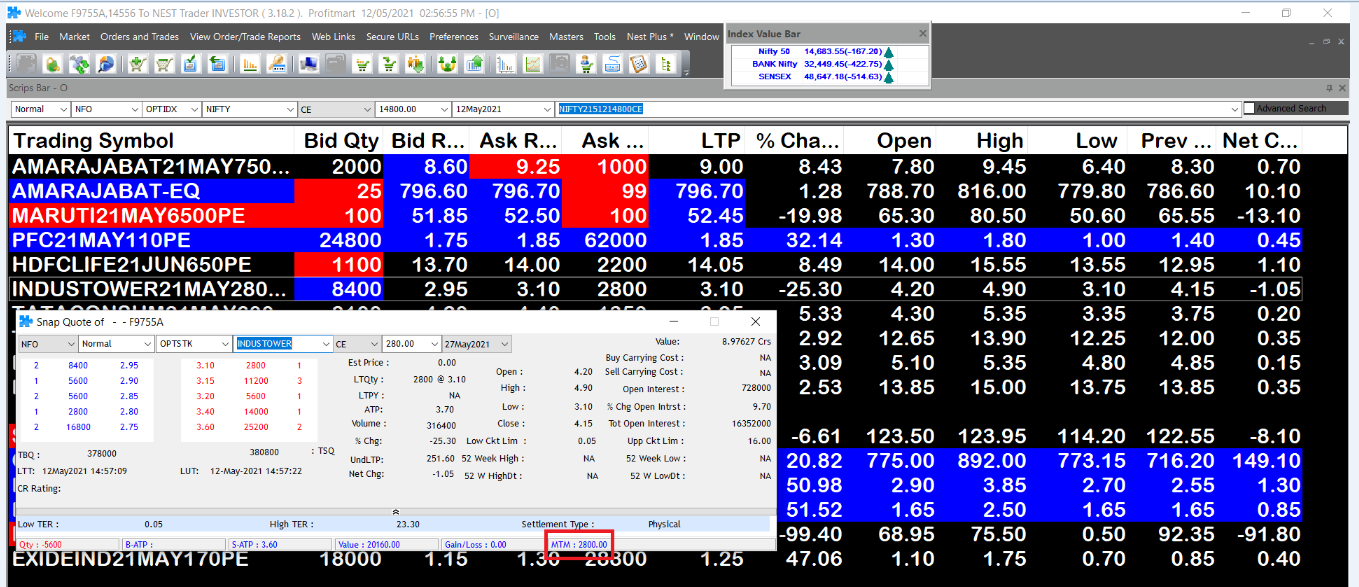Sort by the Bid Qty column header
This screenshot has height=587, width=1359.
click(x=338, y=141)
